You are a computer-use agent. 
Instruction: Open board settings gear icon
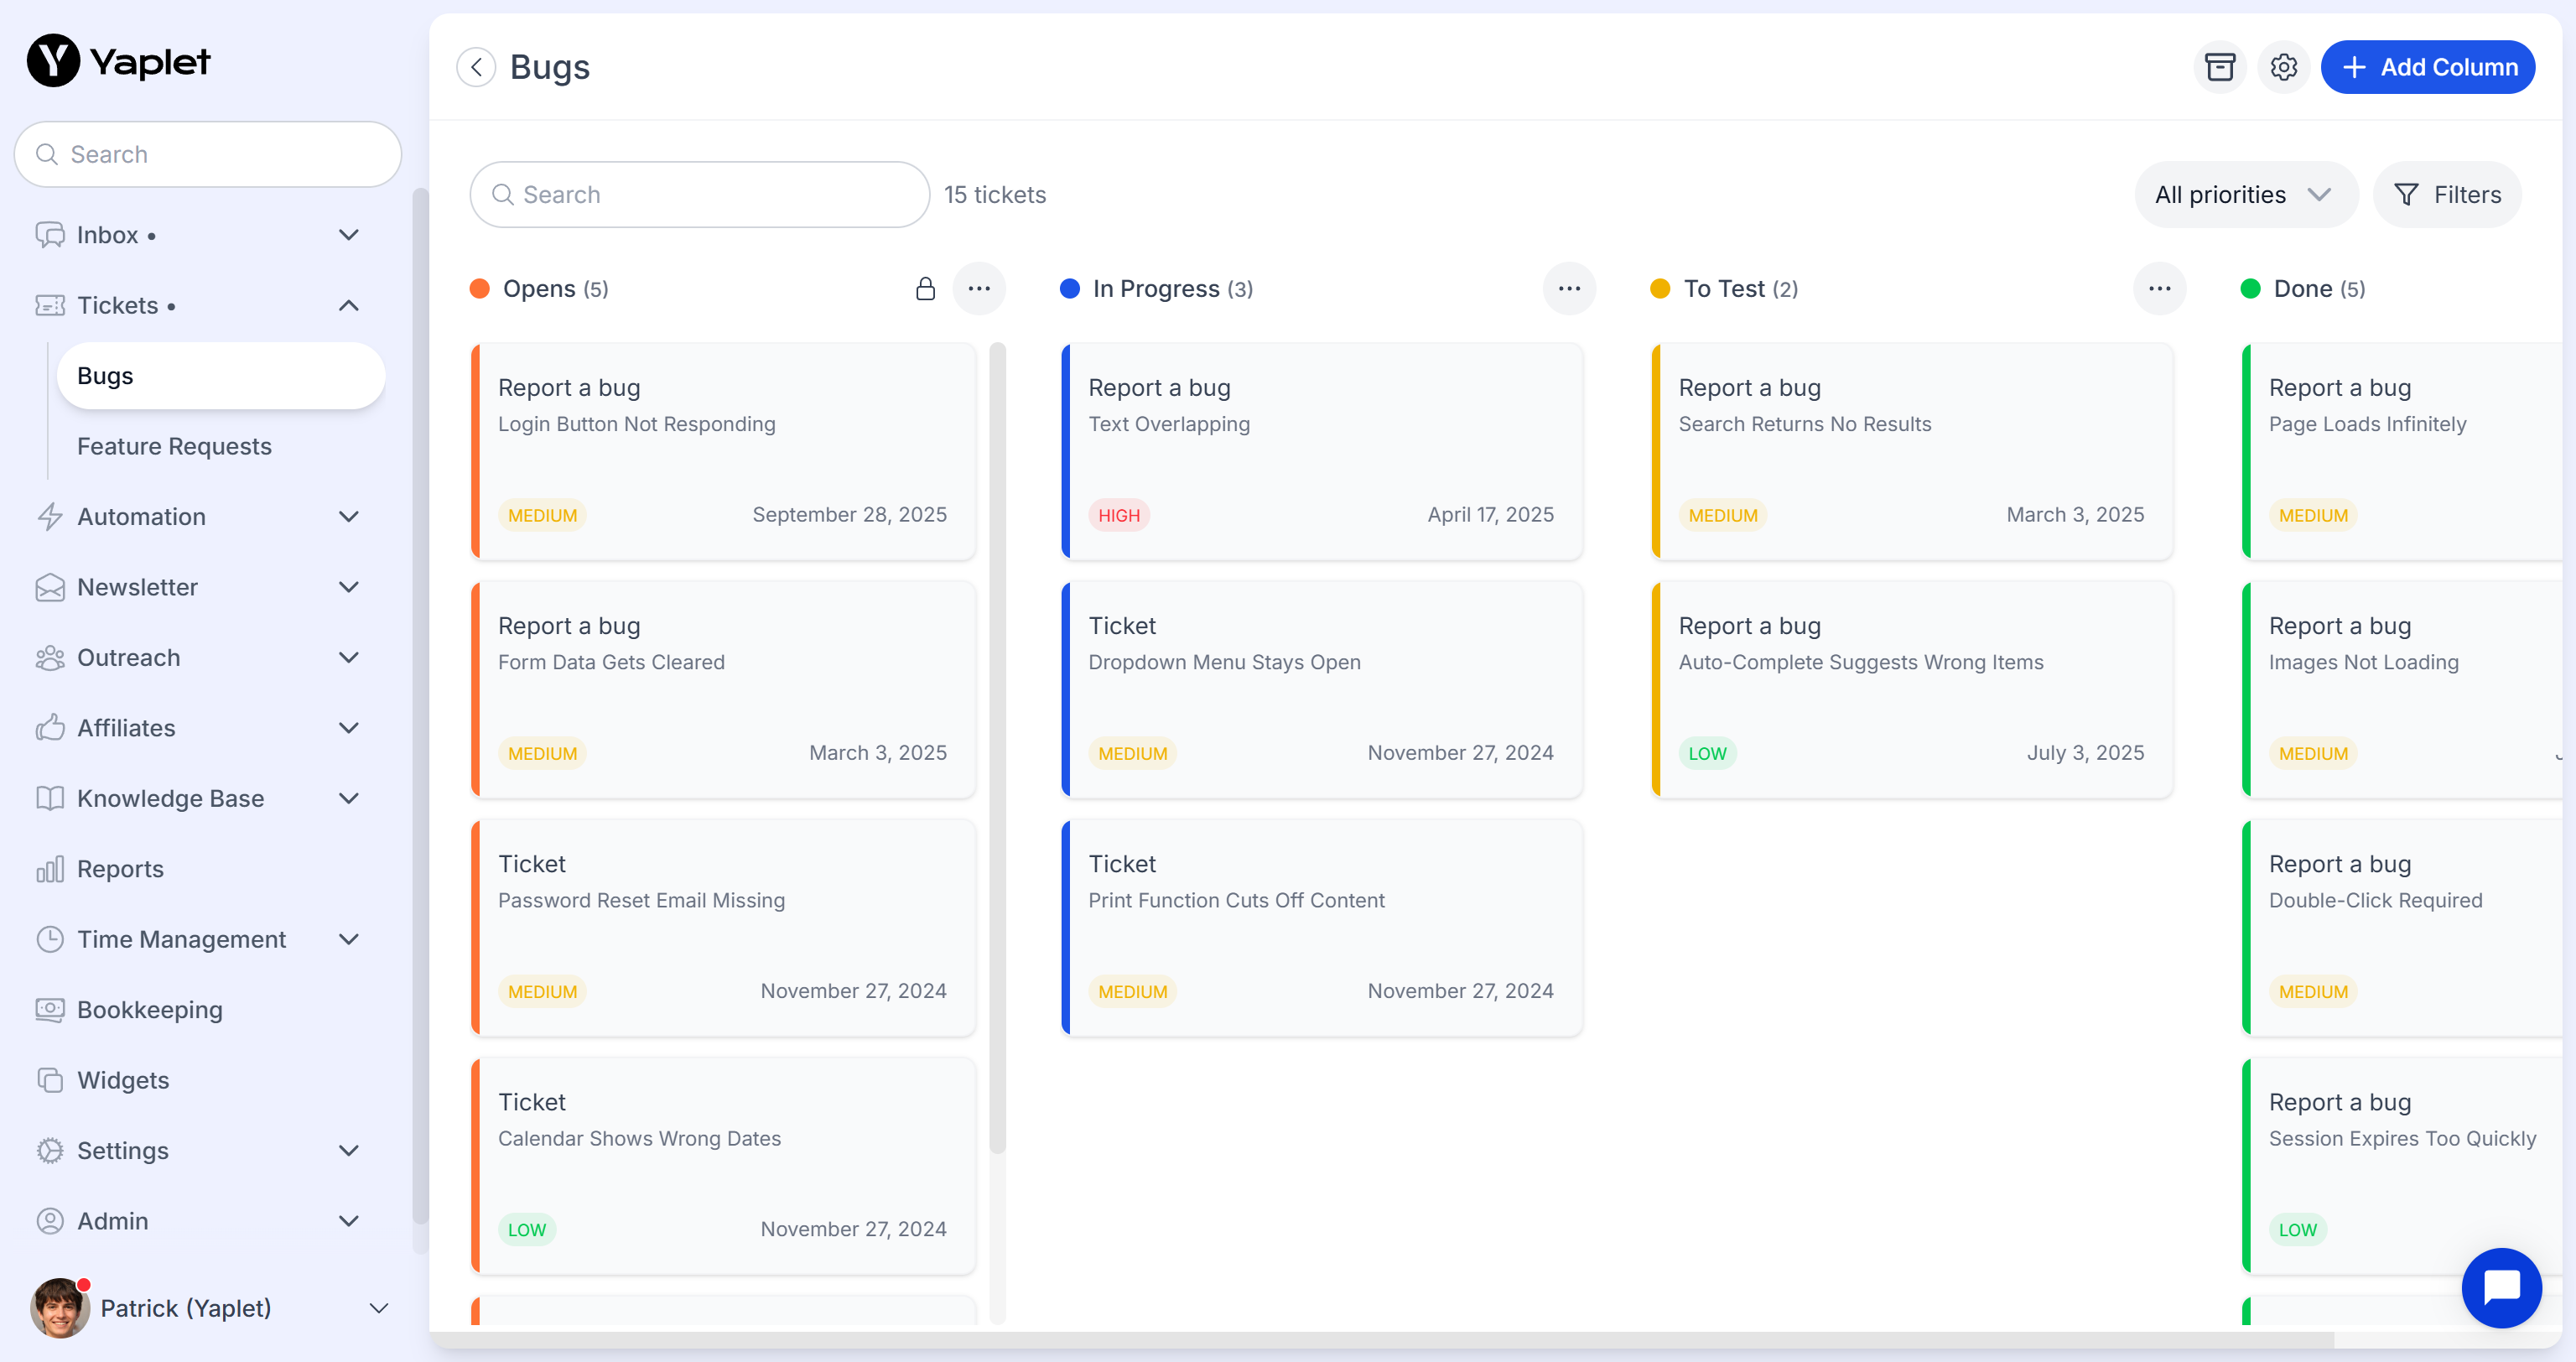(2283, 67)
